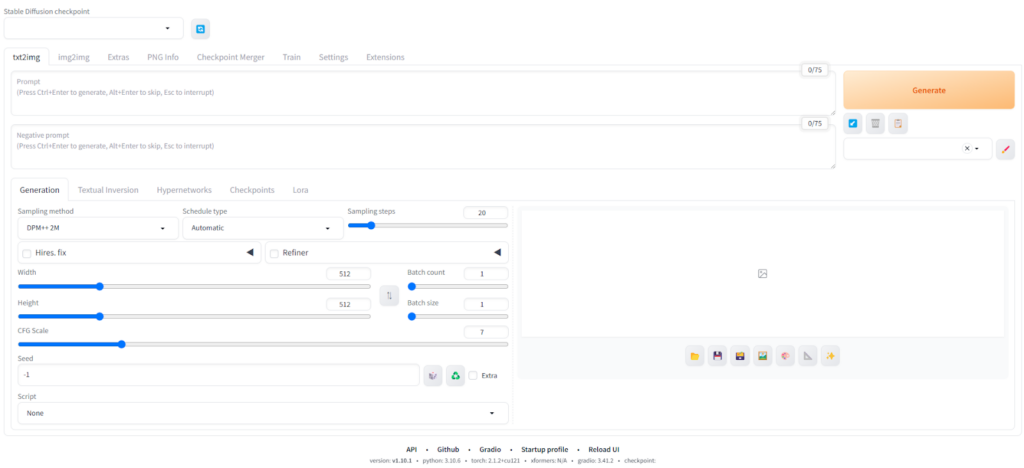The height and width of the screenshot is (468, 1024).
Task: Click the CFG Scale slider
Action: [263, 344]
